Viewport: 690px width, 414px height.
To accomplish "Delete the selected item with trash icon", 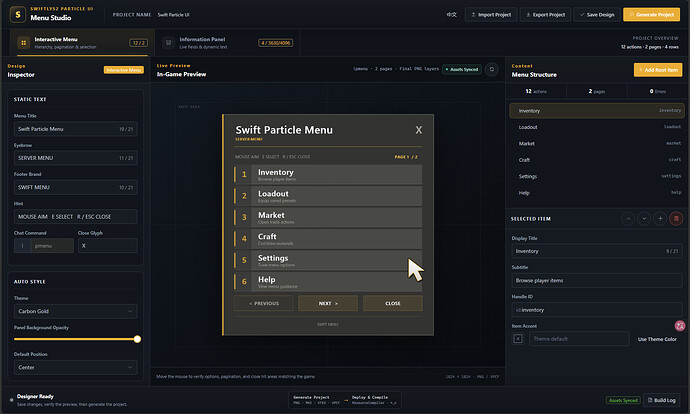I will [676, 219].
